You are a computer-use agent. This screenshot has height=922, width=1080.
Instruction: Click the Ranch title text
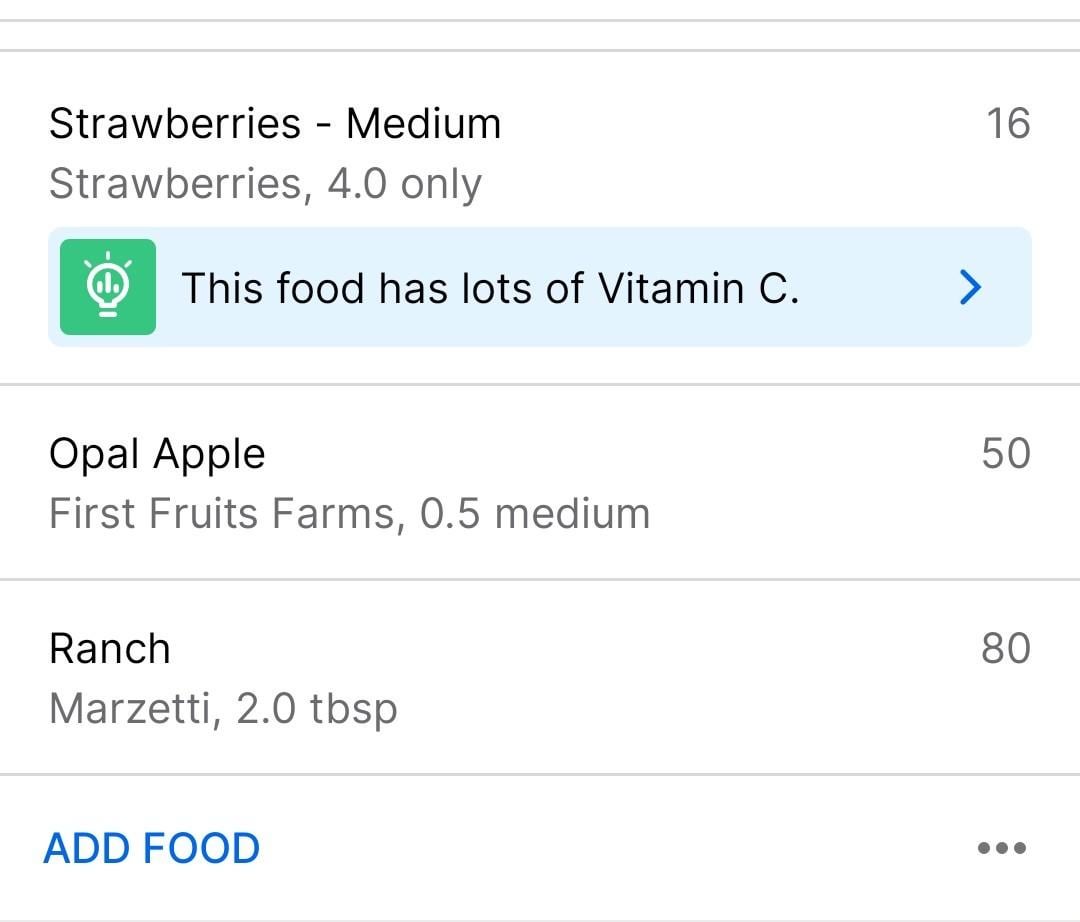point(110,649)
